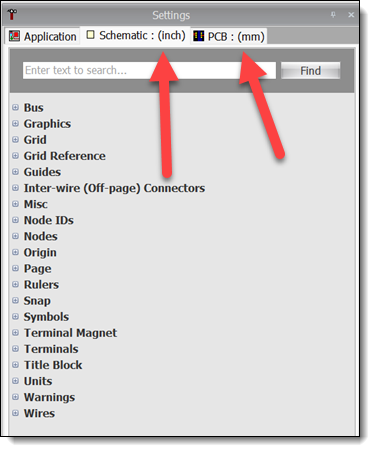The height and width of the screenshot is (452, 375).
Task: Expand the Symbols category
Action: pos(15,316)
